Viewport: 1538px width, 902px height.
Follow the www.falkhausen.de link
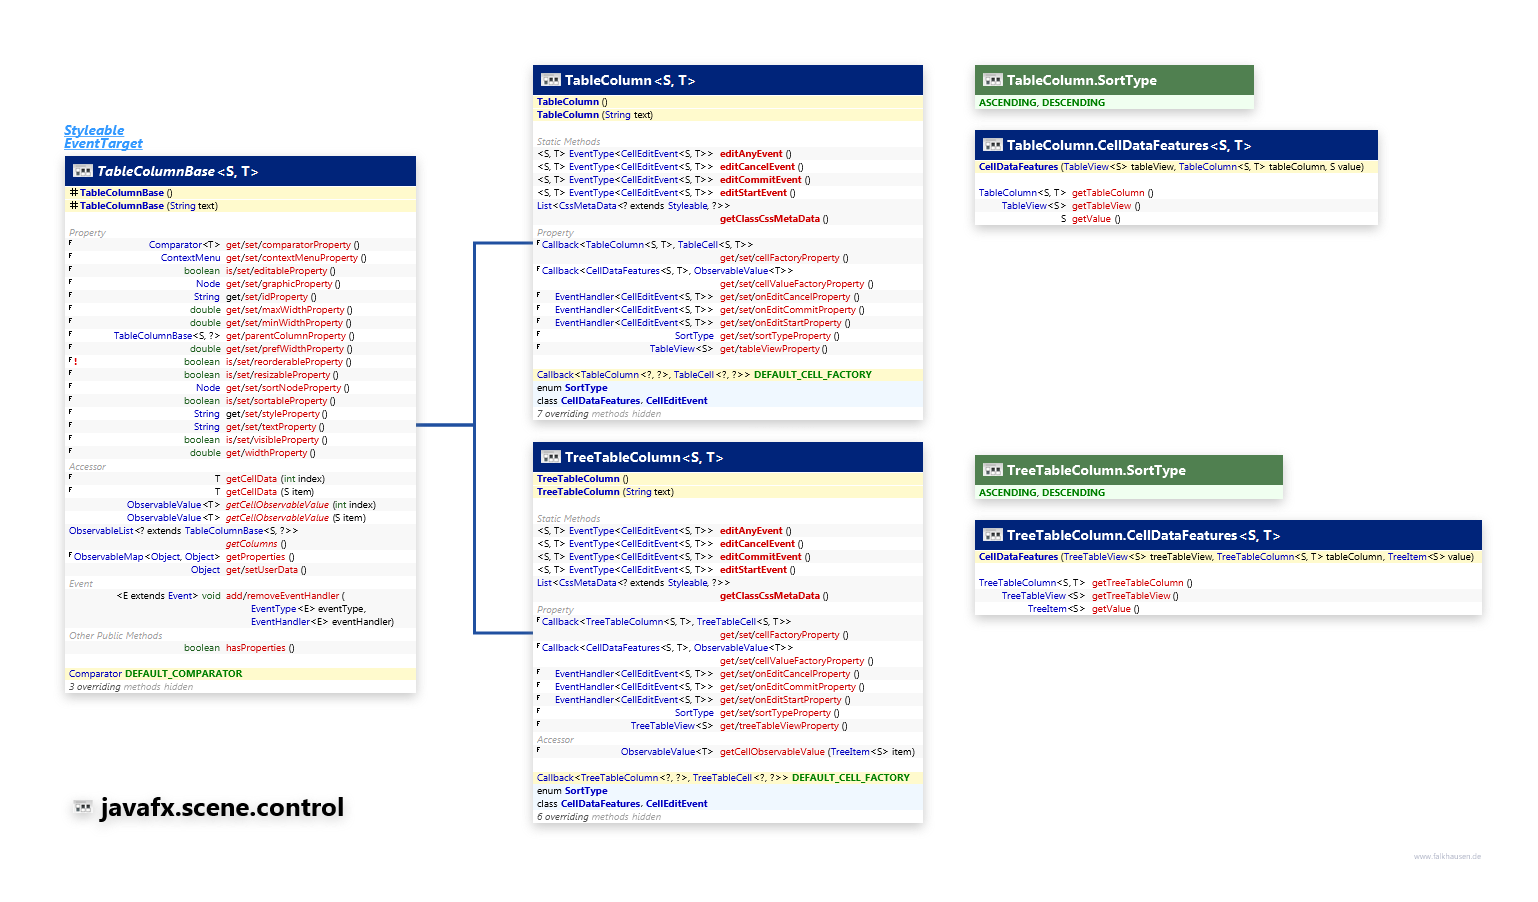(x=1447, y=856)
